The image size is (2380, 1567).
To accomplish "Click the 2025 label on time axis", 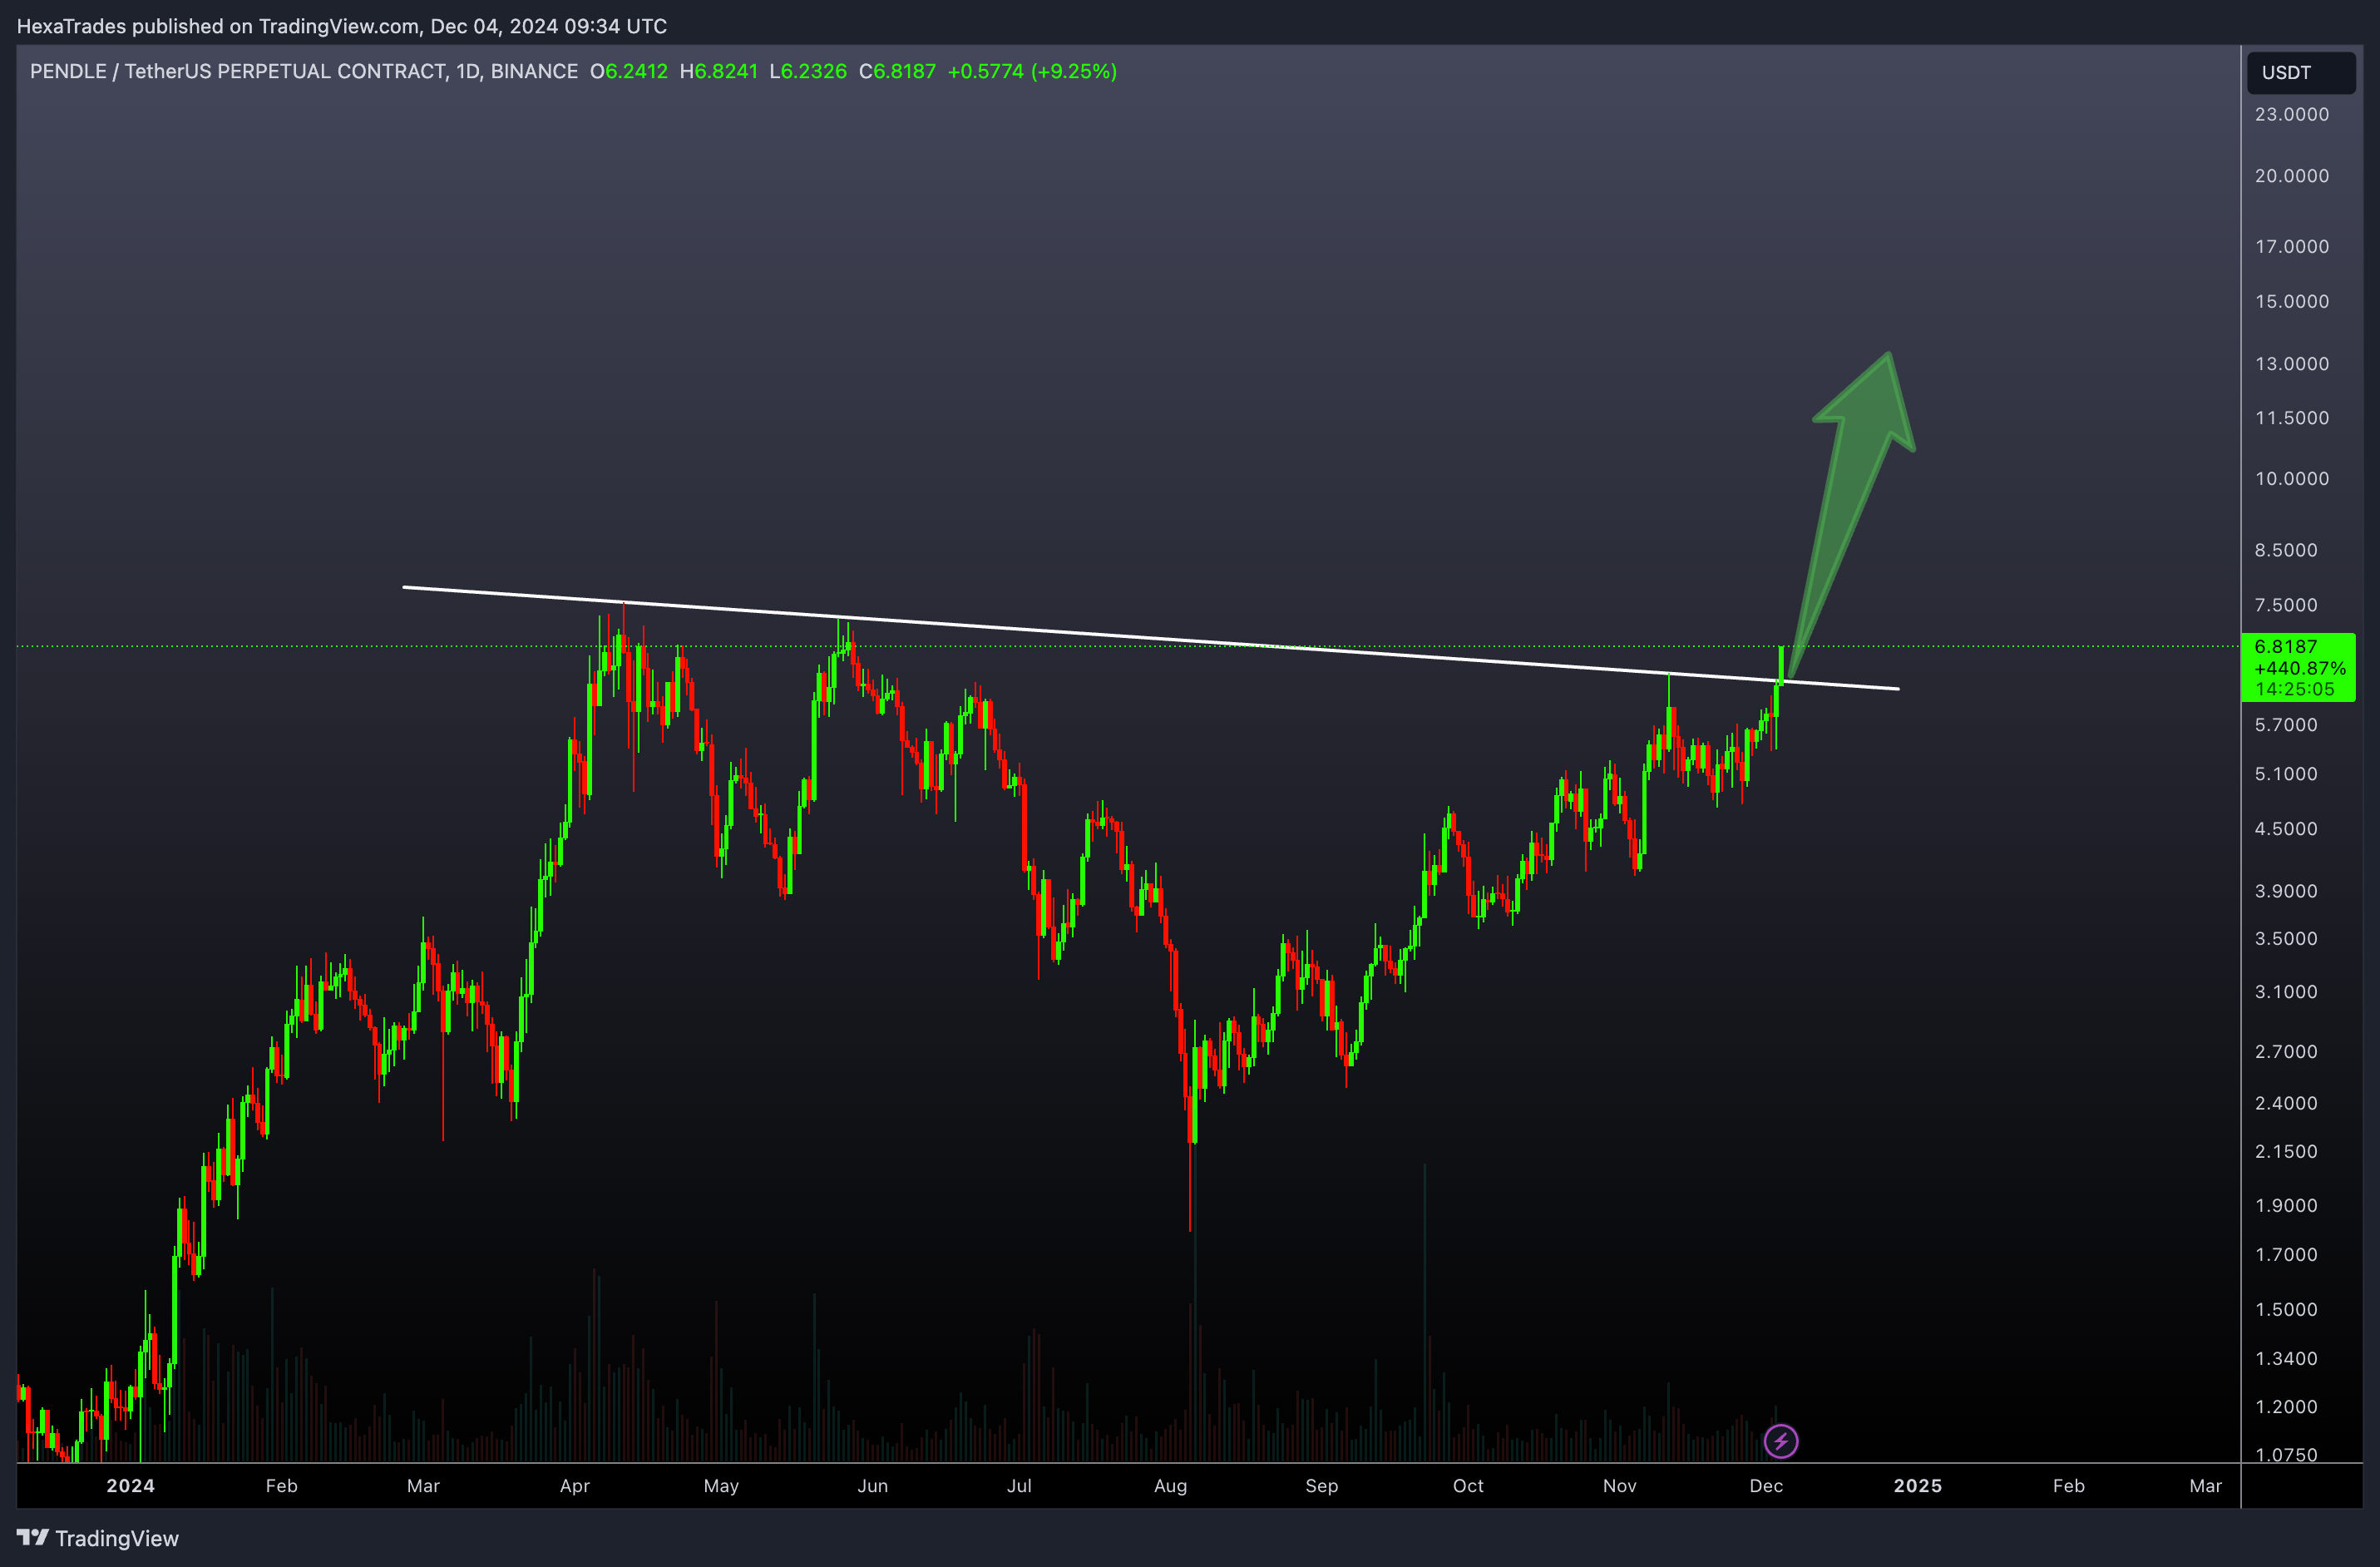I will point(1917,1486).
